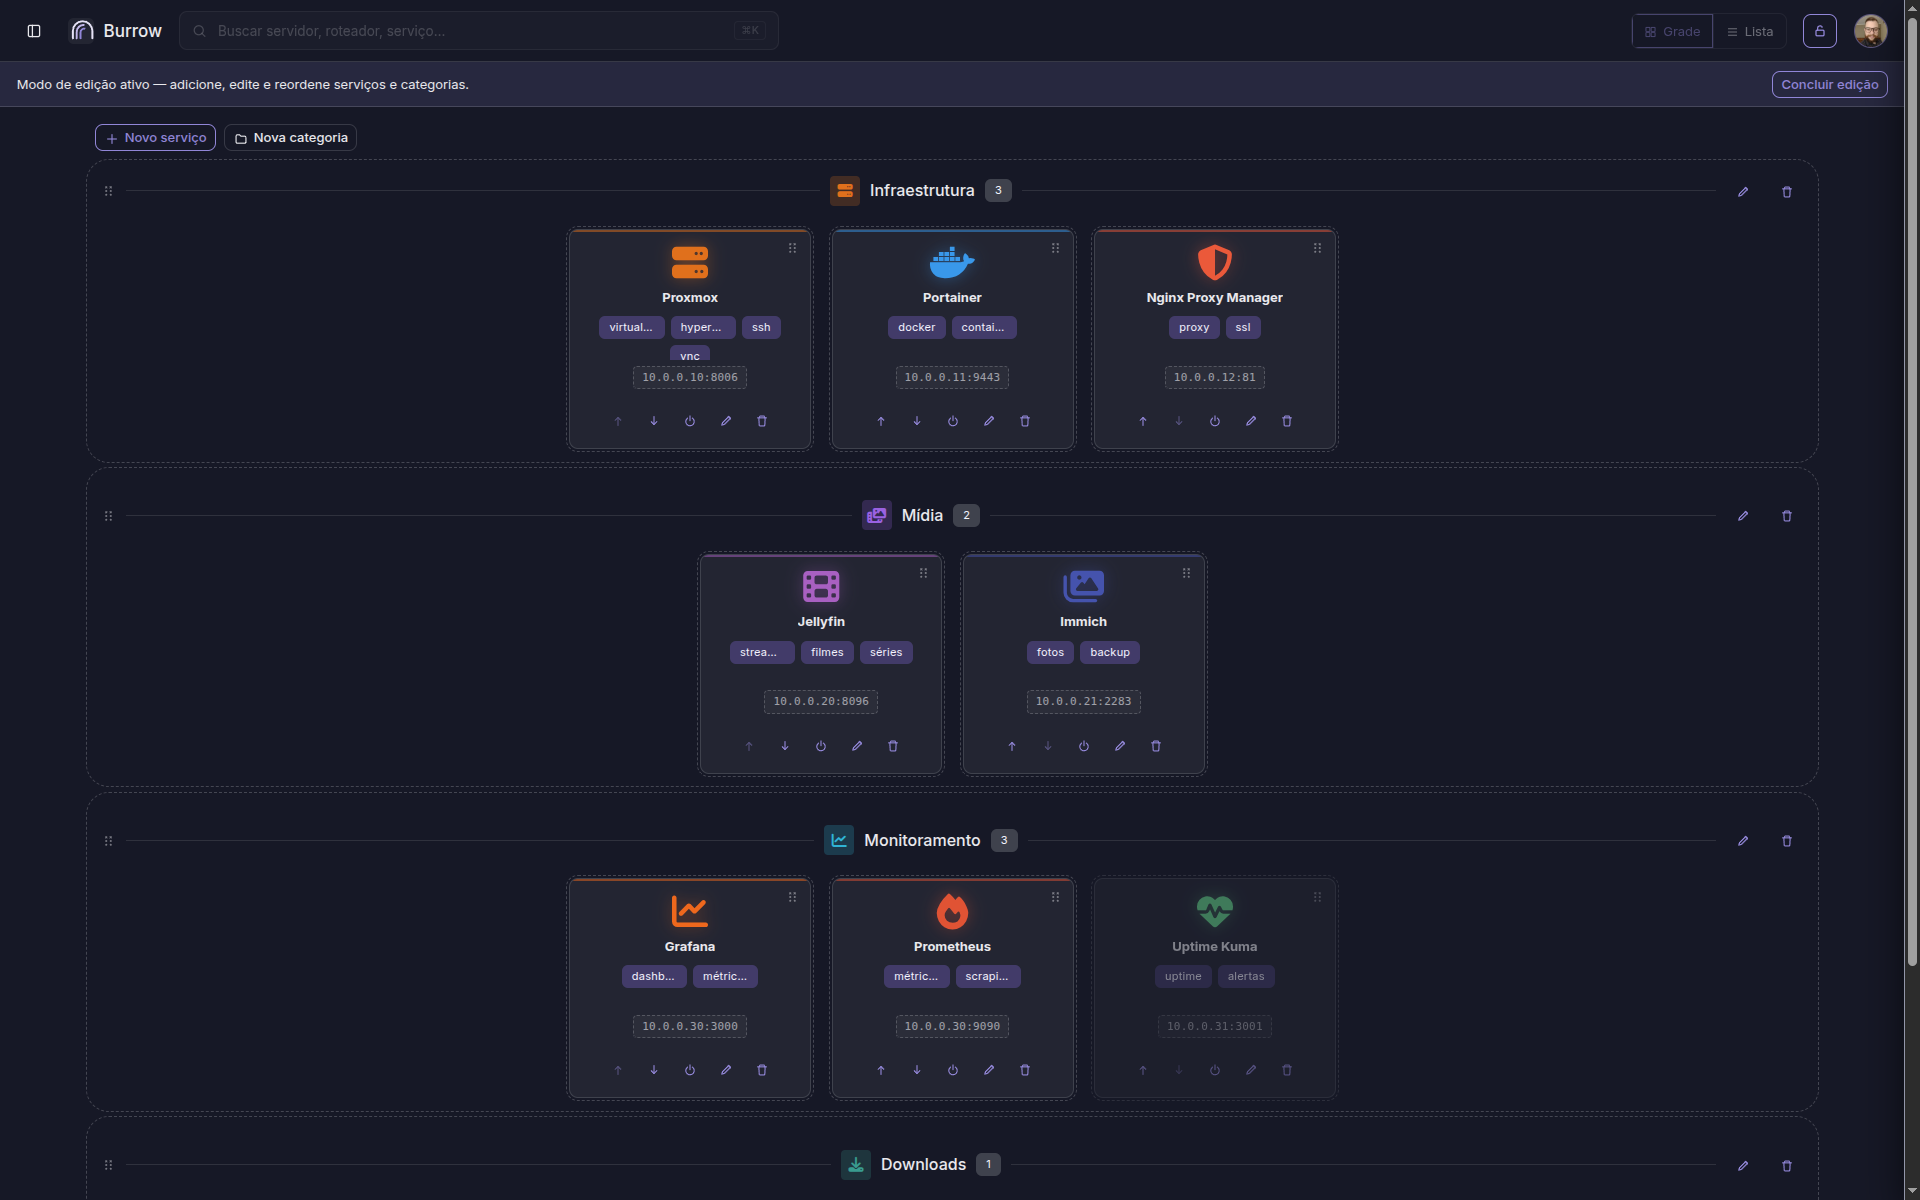
Task: Click the Novo serviço button
Action: coord(156,138)
